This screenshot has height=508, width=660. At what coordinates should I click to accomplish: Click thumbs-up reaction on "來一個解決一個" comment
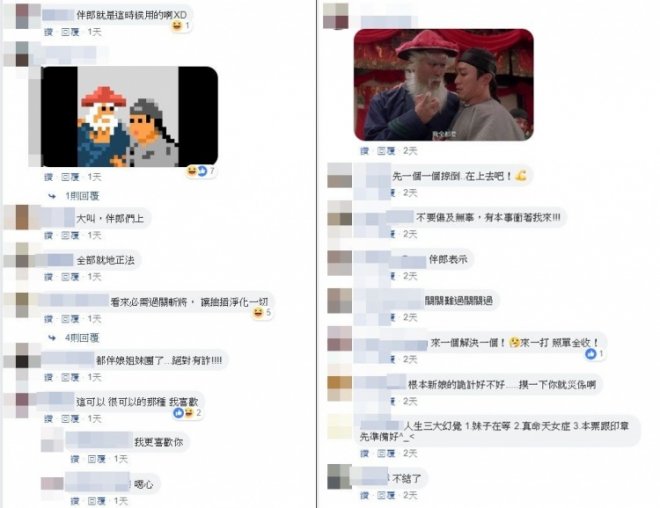tap(591, 354)
